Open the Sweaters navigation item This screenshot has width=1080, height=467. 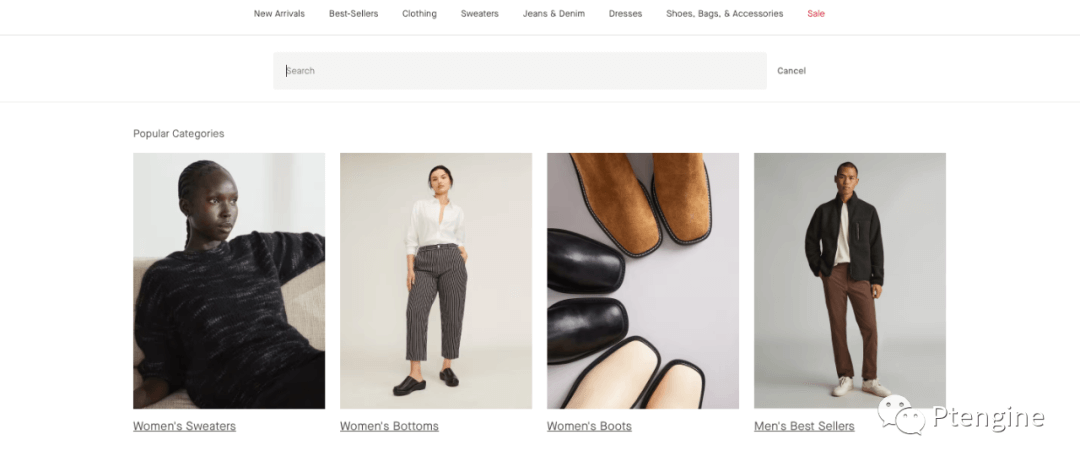click(x=479, y=14)
